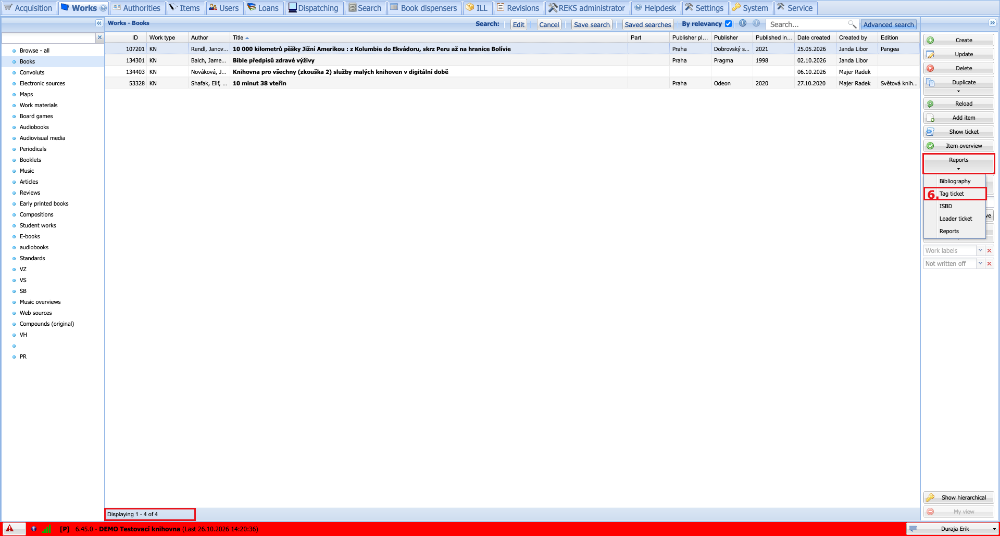Click the faded second round icon just before the Search box
This screenshot has width=1000, height=536.
(x=756, y=24)
